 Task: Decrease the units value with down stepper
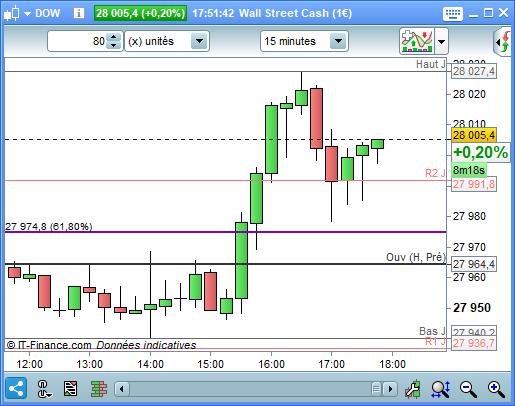click(113, 45)
